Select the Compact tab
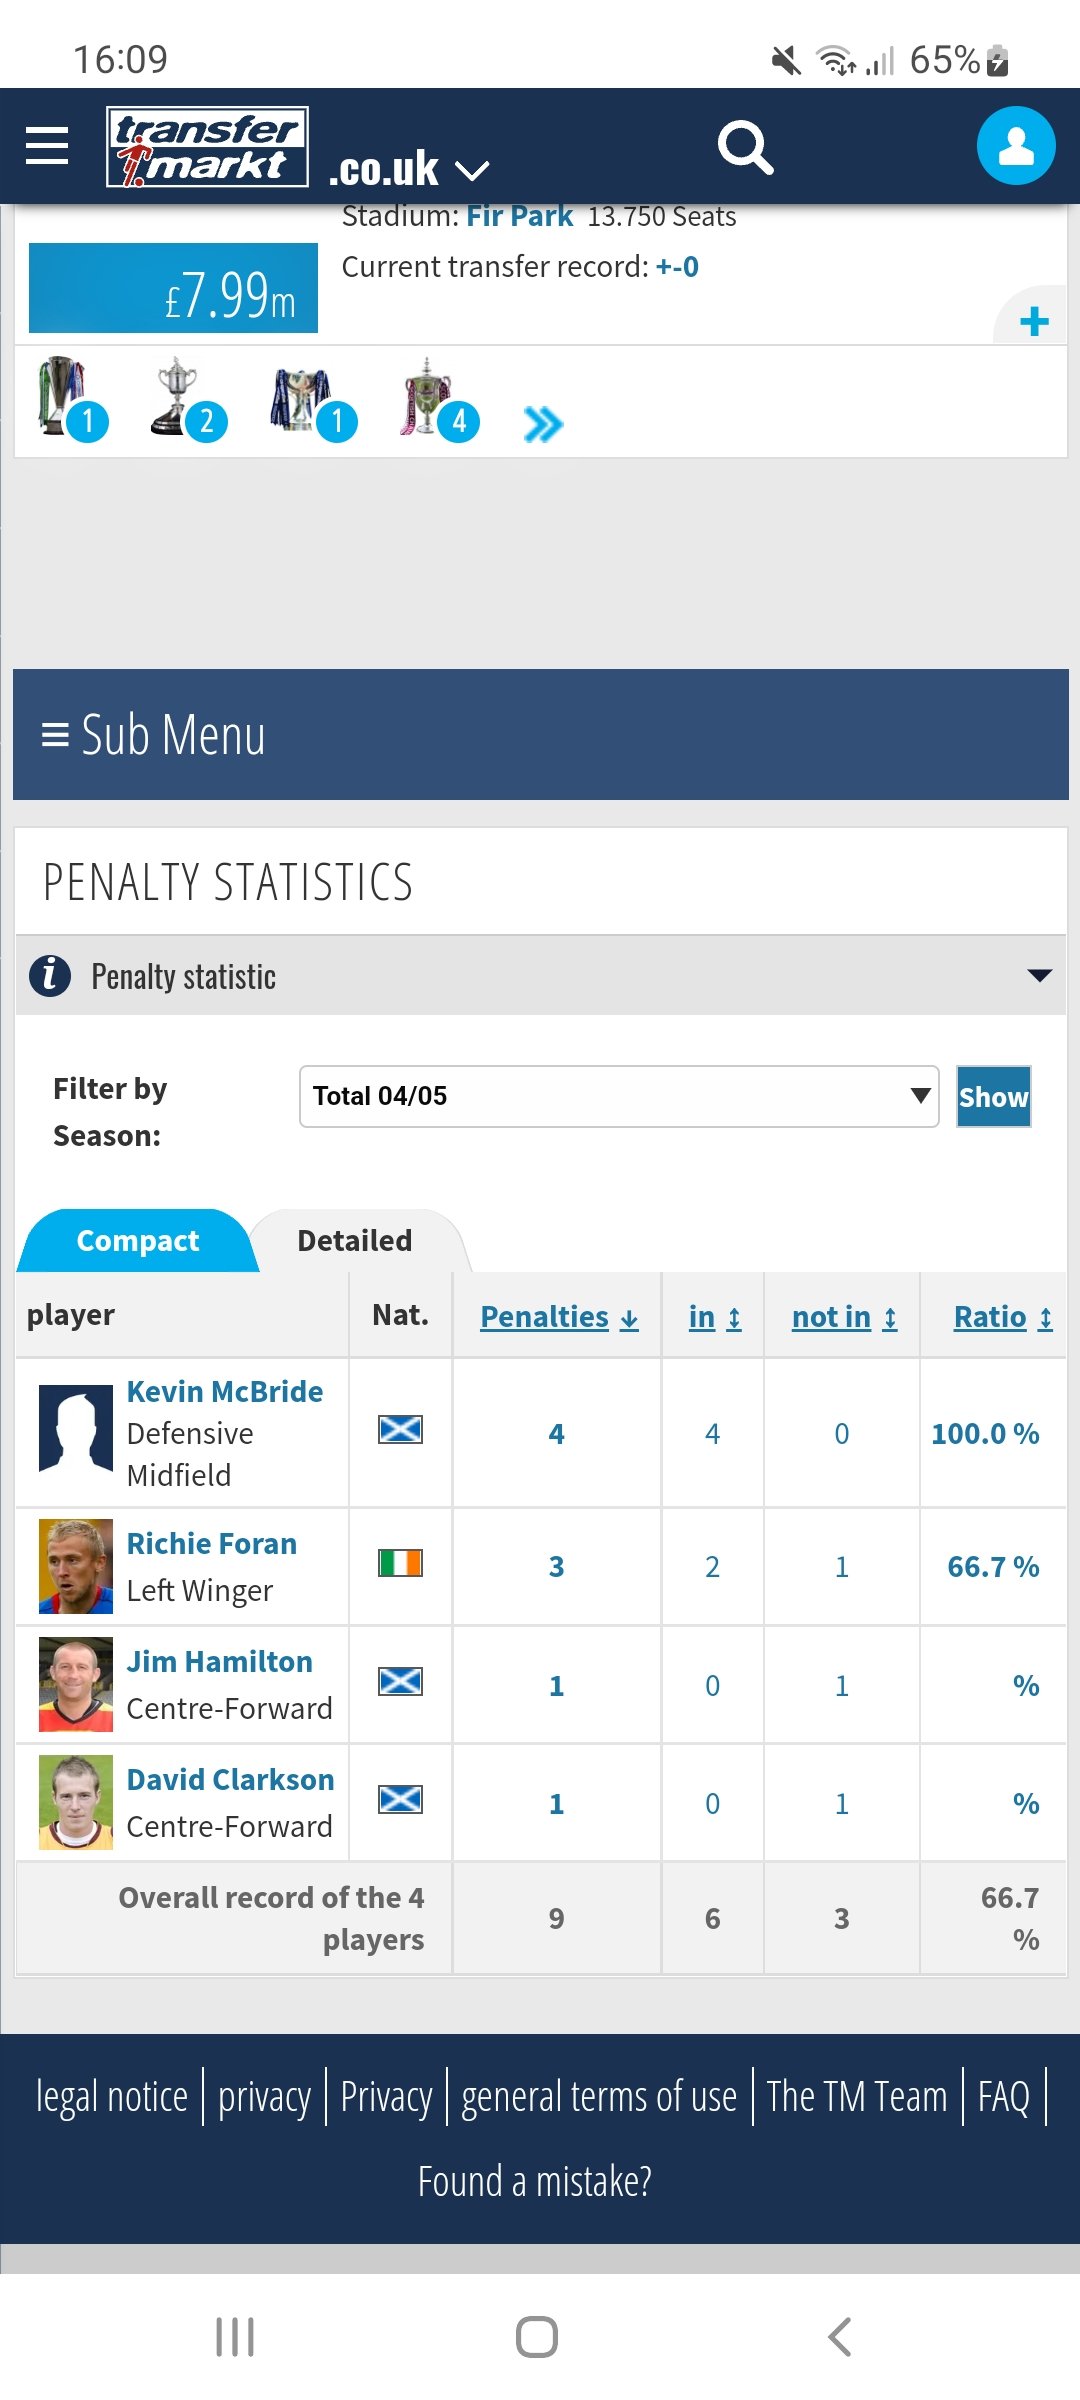The image size is (1080, 2400). pos(138,1241)
